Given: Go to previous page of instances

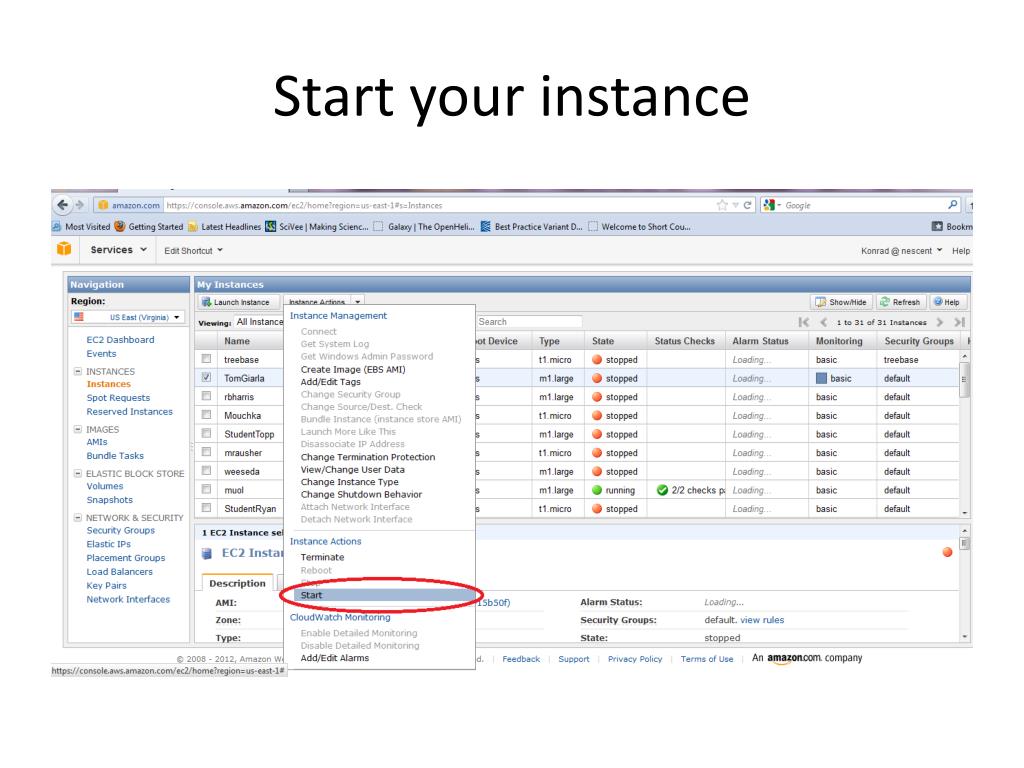Looking at the screenshot, I should (x=824, y=322).
